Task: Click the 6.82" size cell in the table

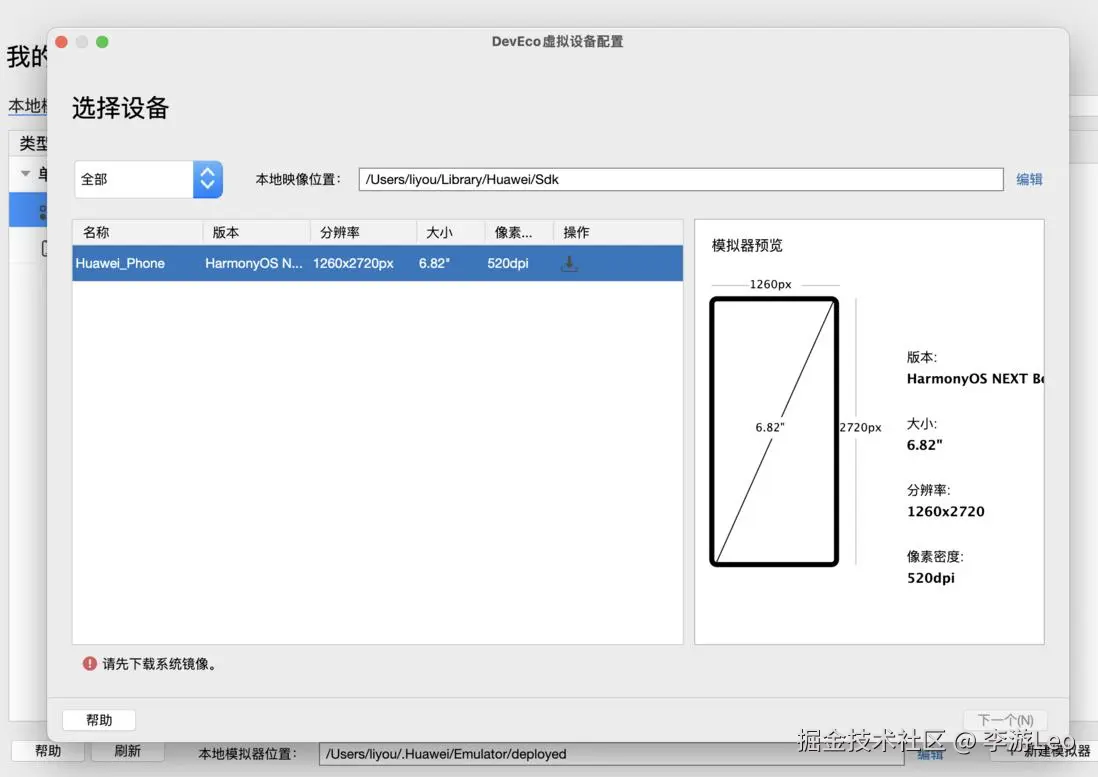Action: pyautogui.click(x=434, y=263)
